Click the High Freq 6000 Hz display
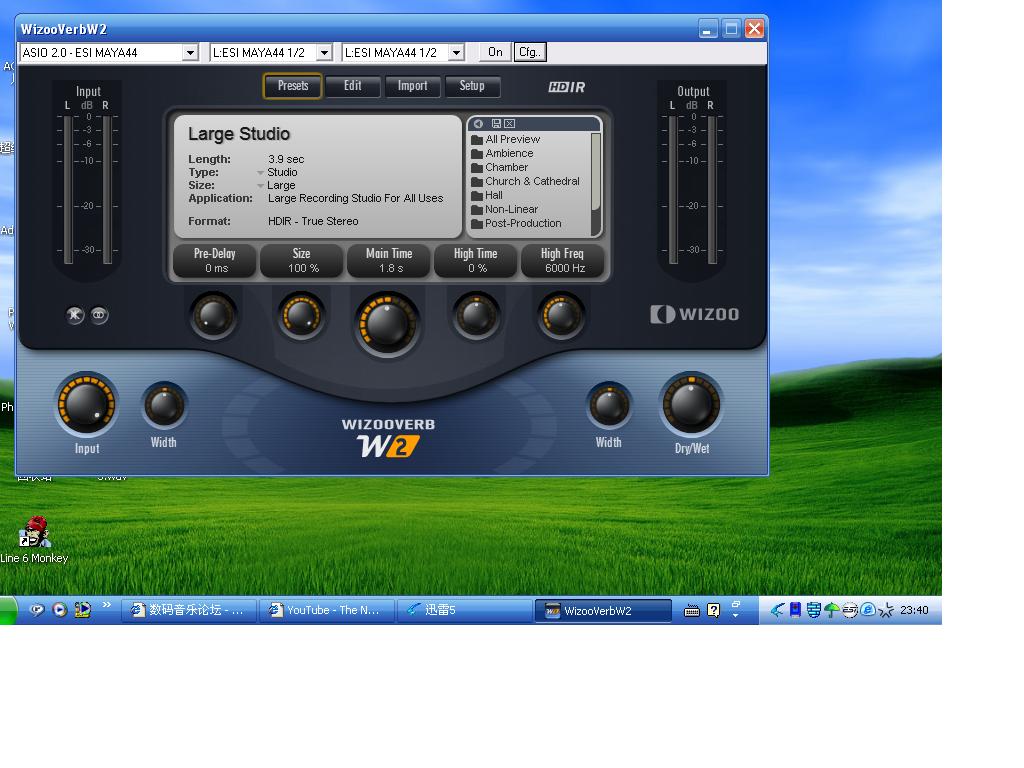 pyautogui.click(x=563, y=261)
